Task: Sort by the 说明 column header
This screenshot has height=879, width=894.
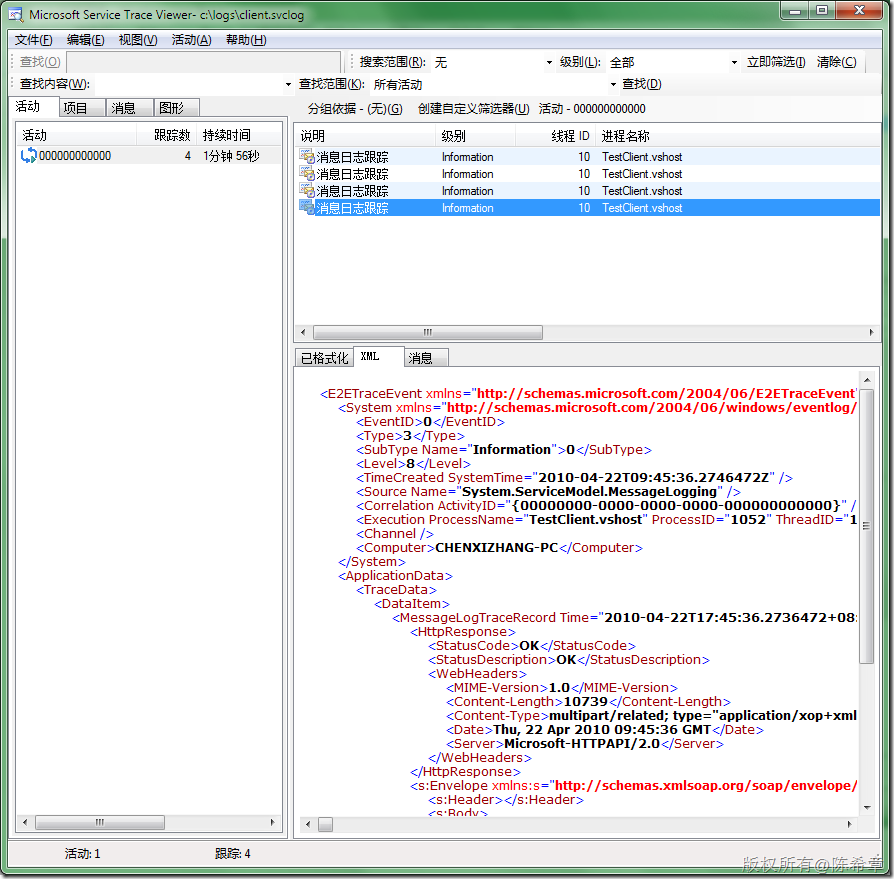Action: 365,136
